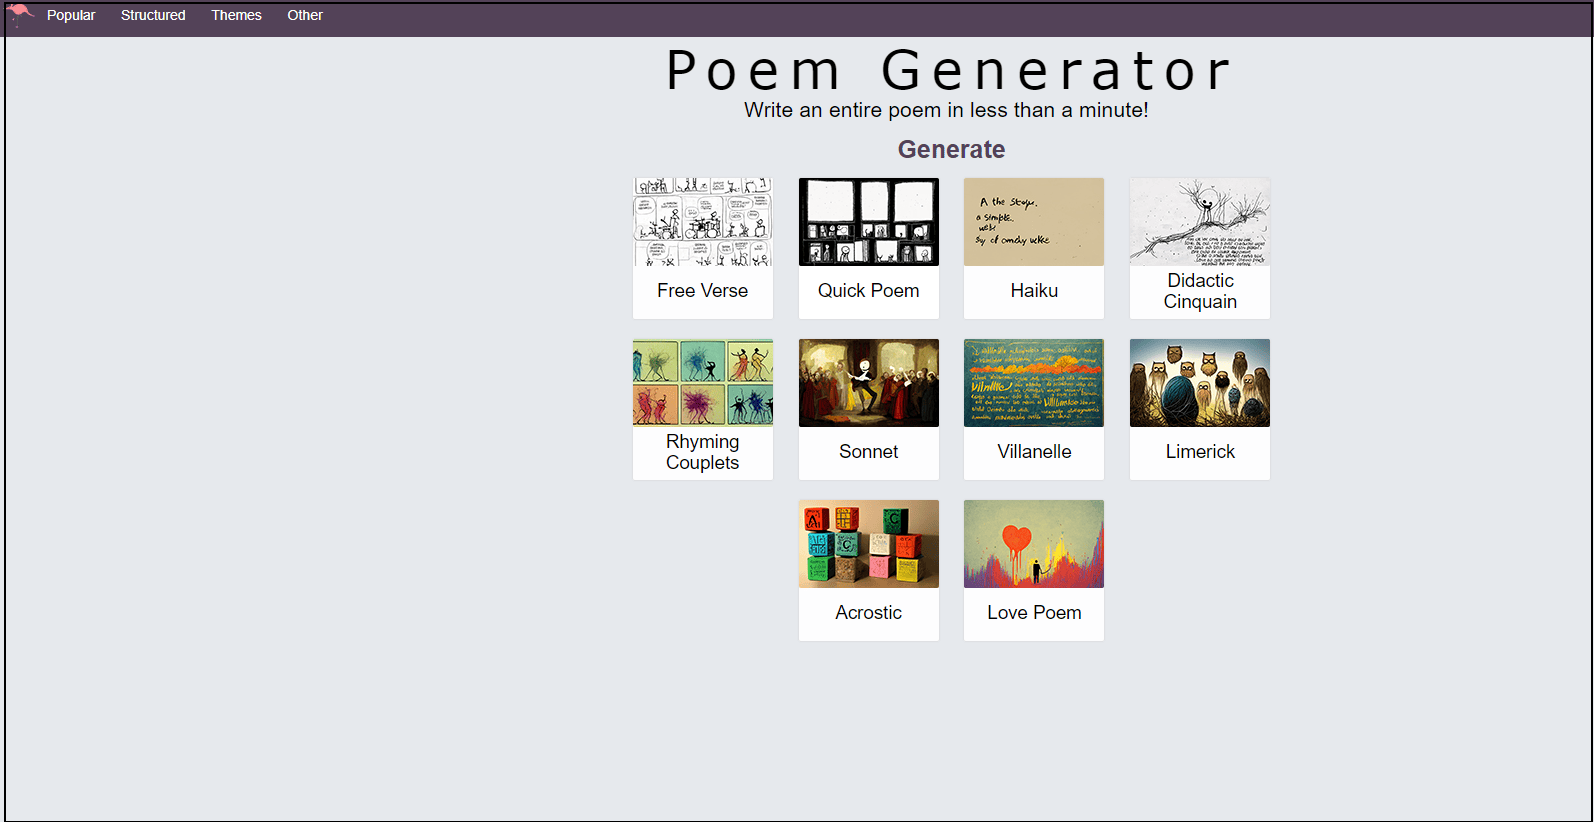Click the Poem Generator title
1594x822 pixels.
pyautogui.click(x=948, y=71)
